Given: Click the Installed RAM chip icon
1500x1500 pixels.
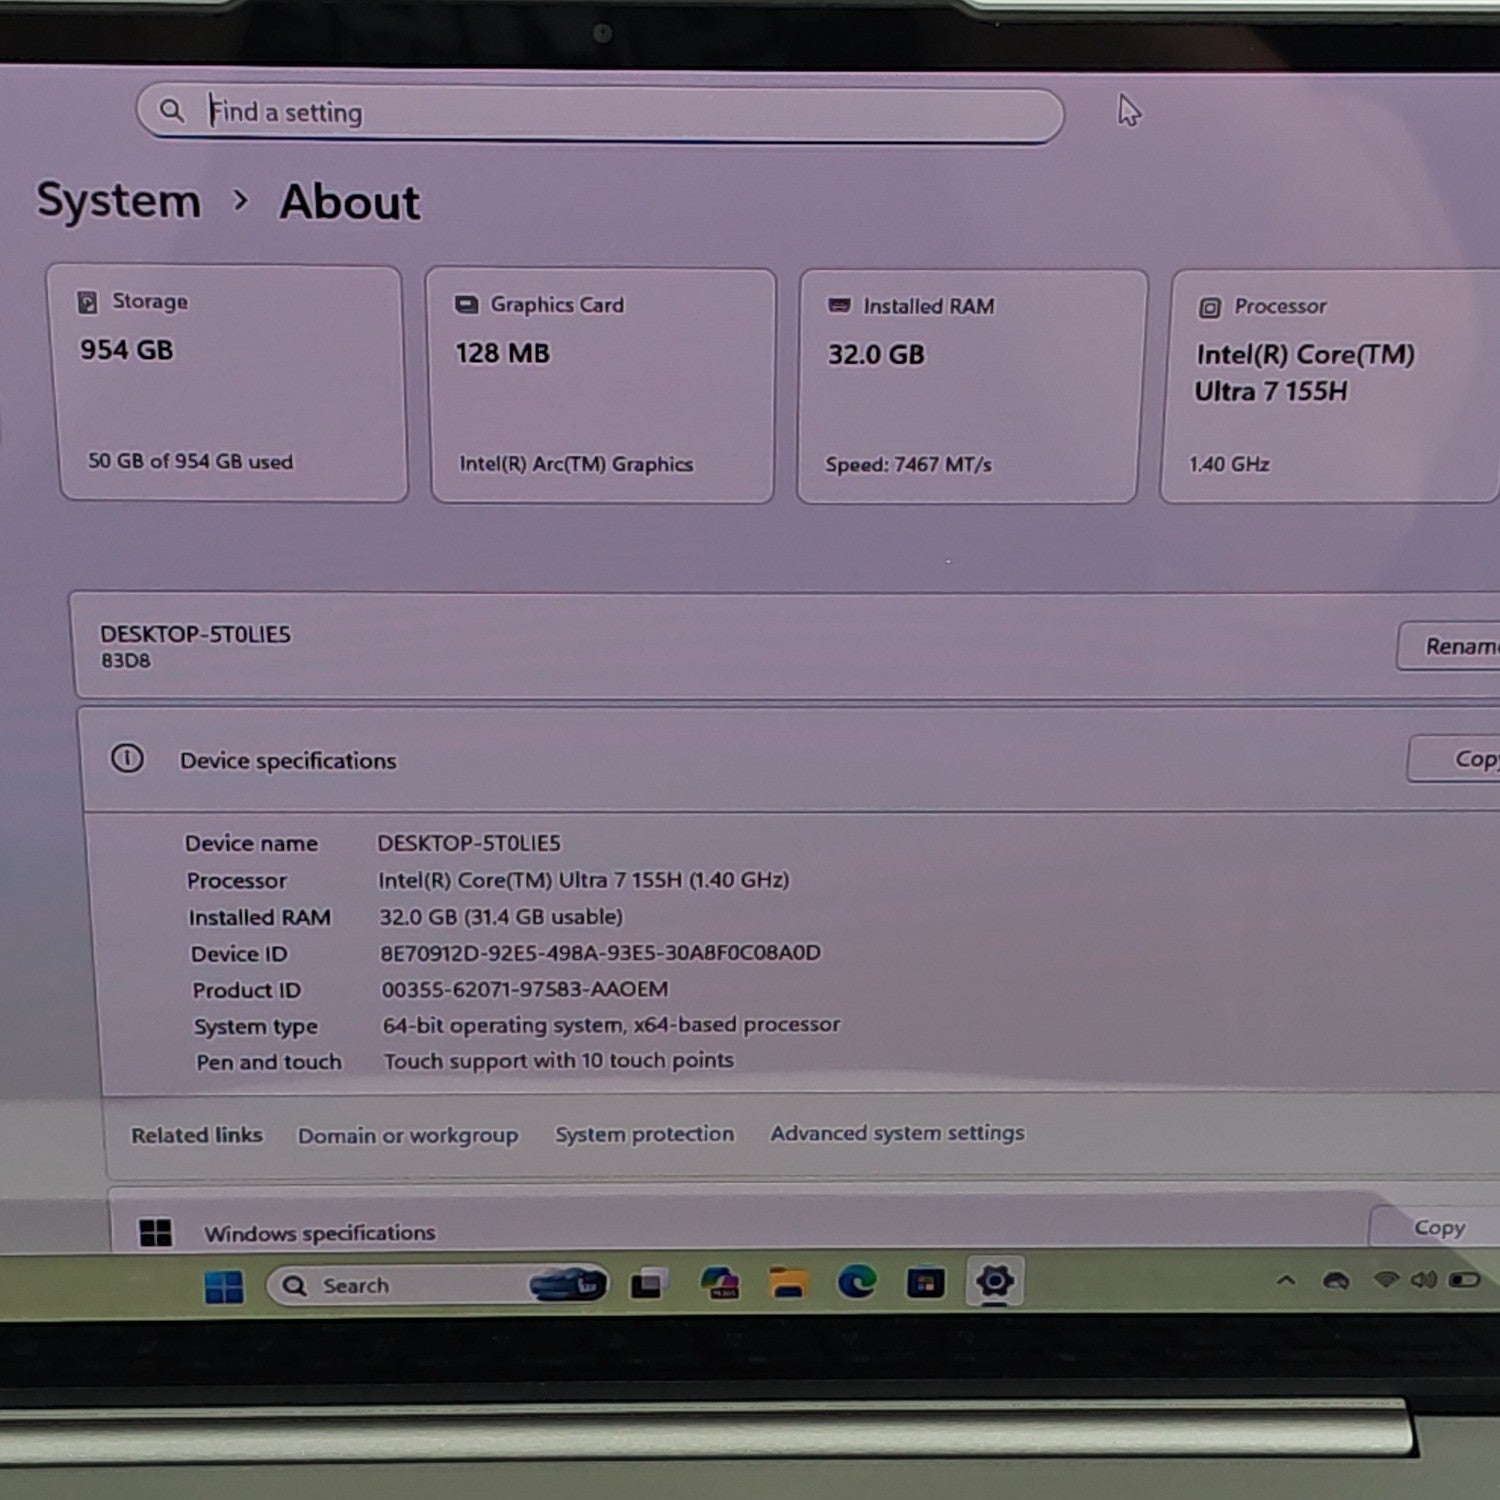Looking at the screenshot, I should pos(840,305).
